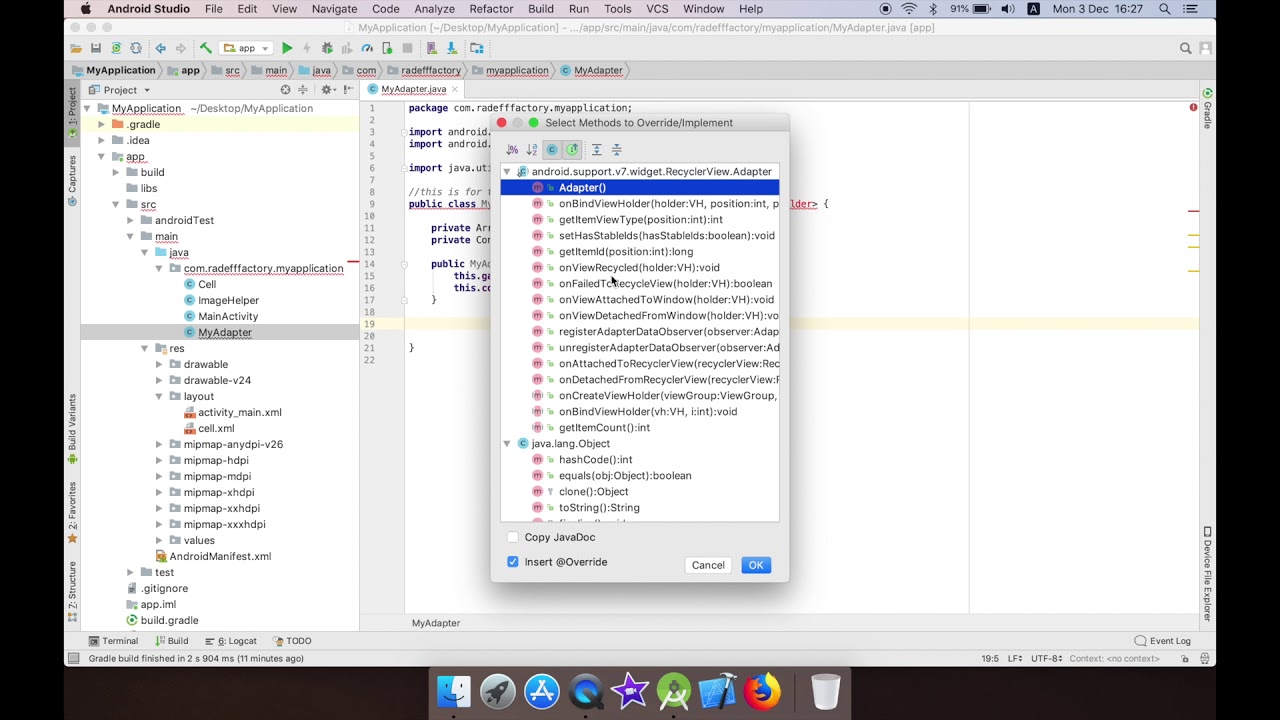Collapse the RecyclerView.Adapter class node
Viewport: 1280px width, 720px height.
507,172
